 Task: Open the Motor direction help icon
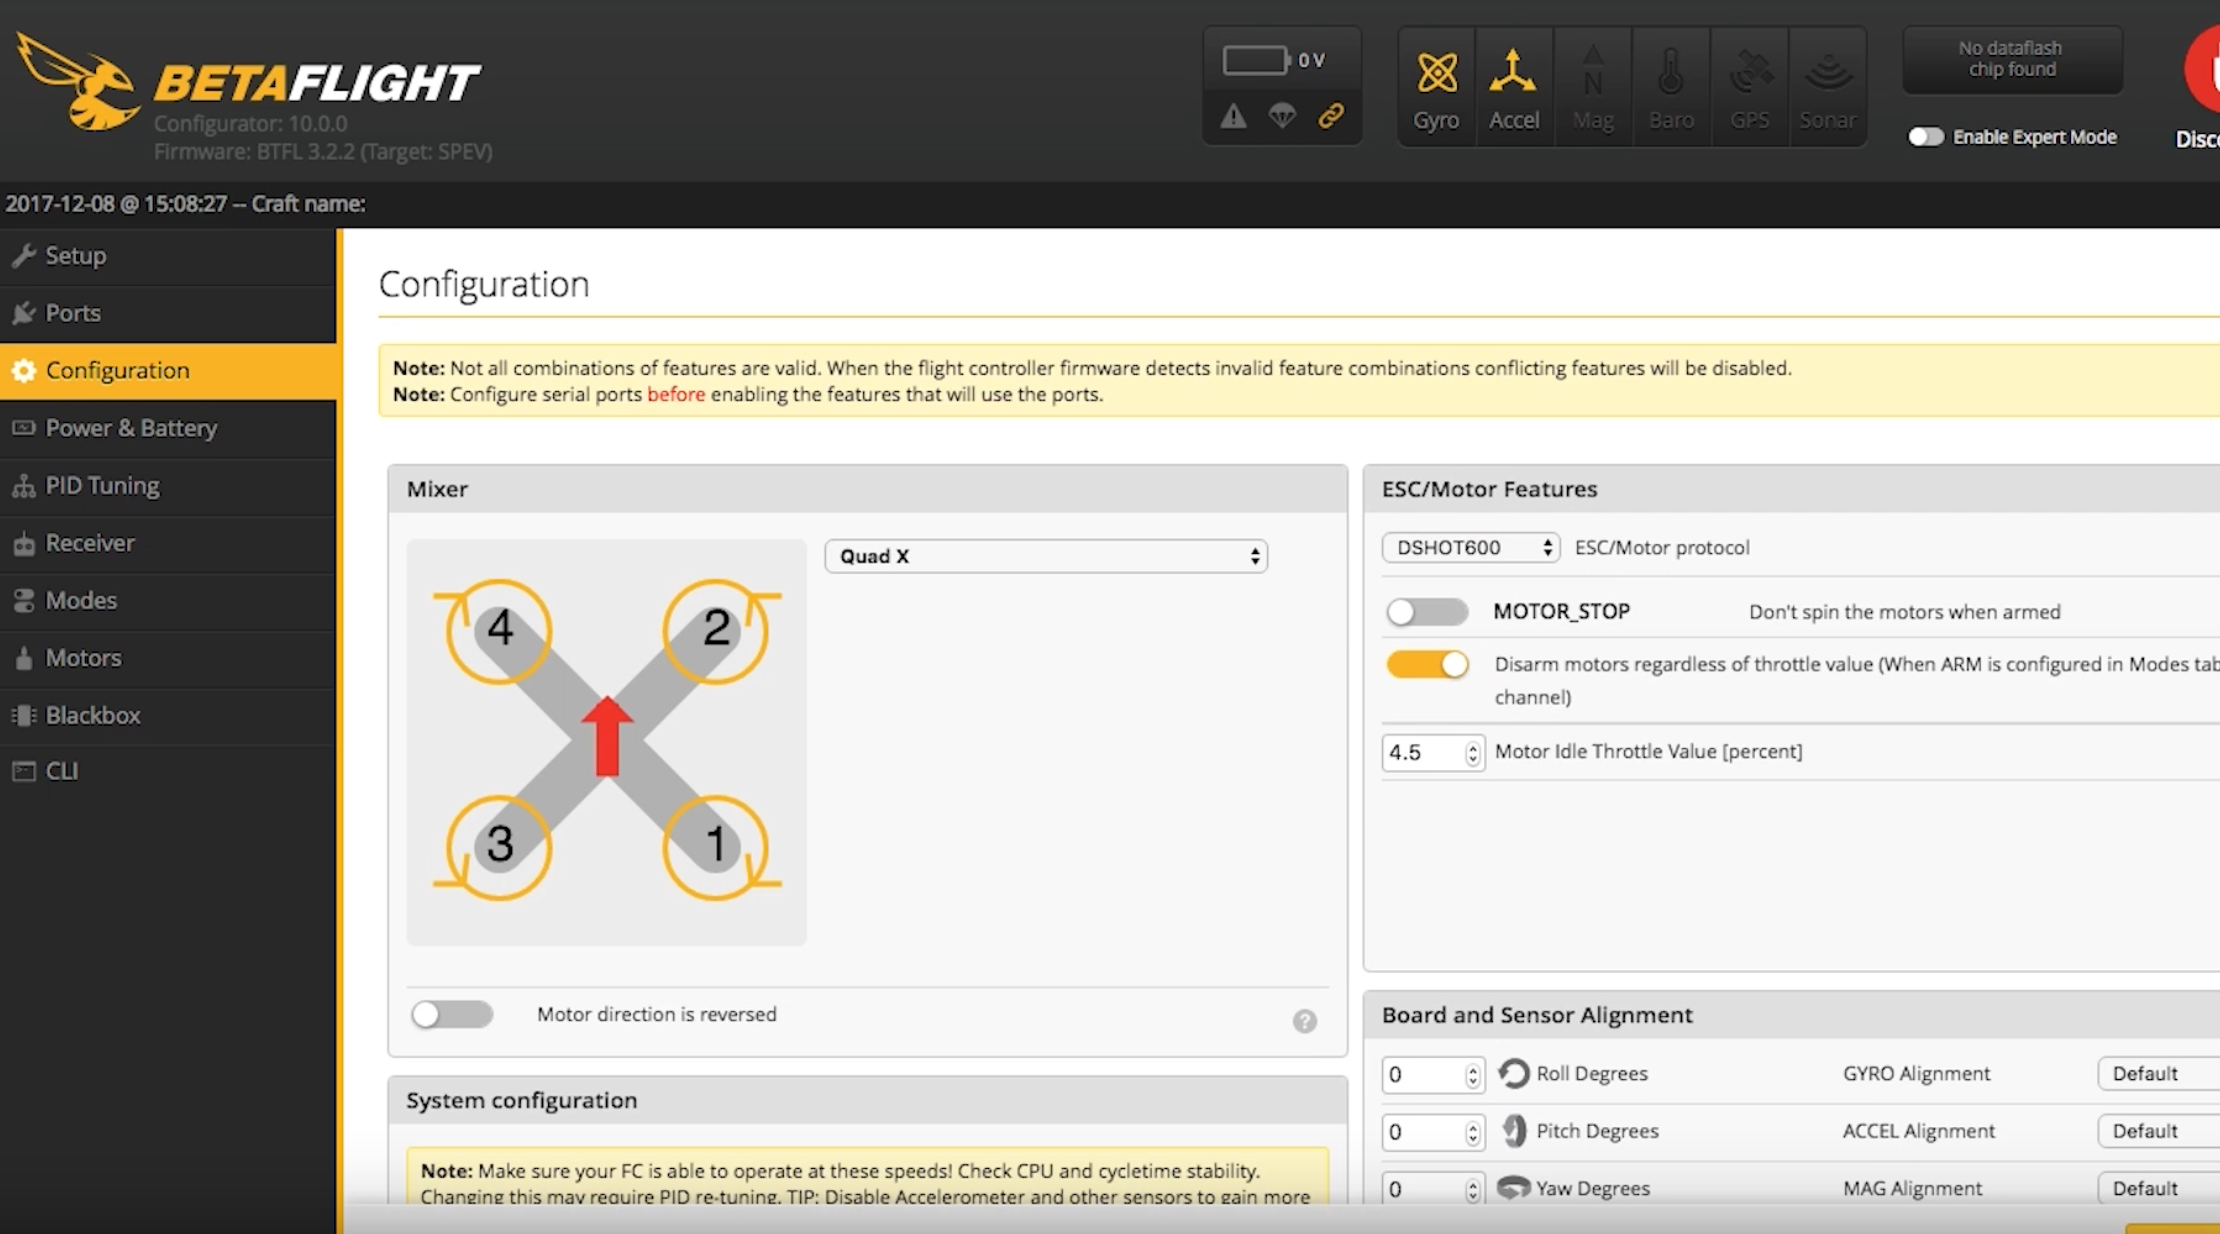coord(1304,1021)
